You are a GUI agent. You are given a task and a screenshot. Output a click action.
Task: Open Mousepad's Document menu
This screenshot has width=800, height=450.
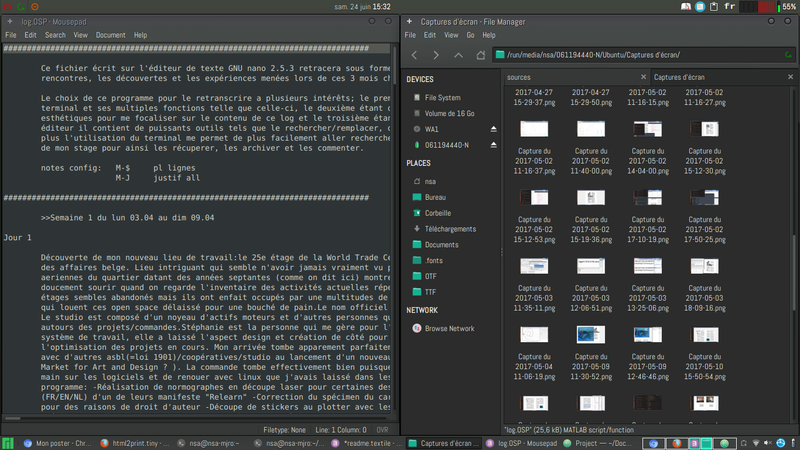click(x=110, y=35)
